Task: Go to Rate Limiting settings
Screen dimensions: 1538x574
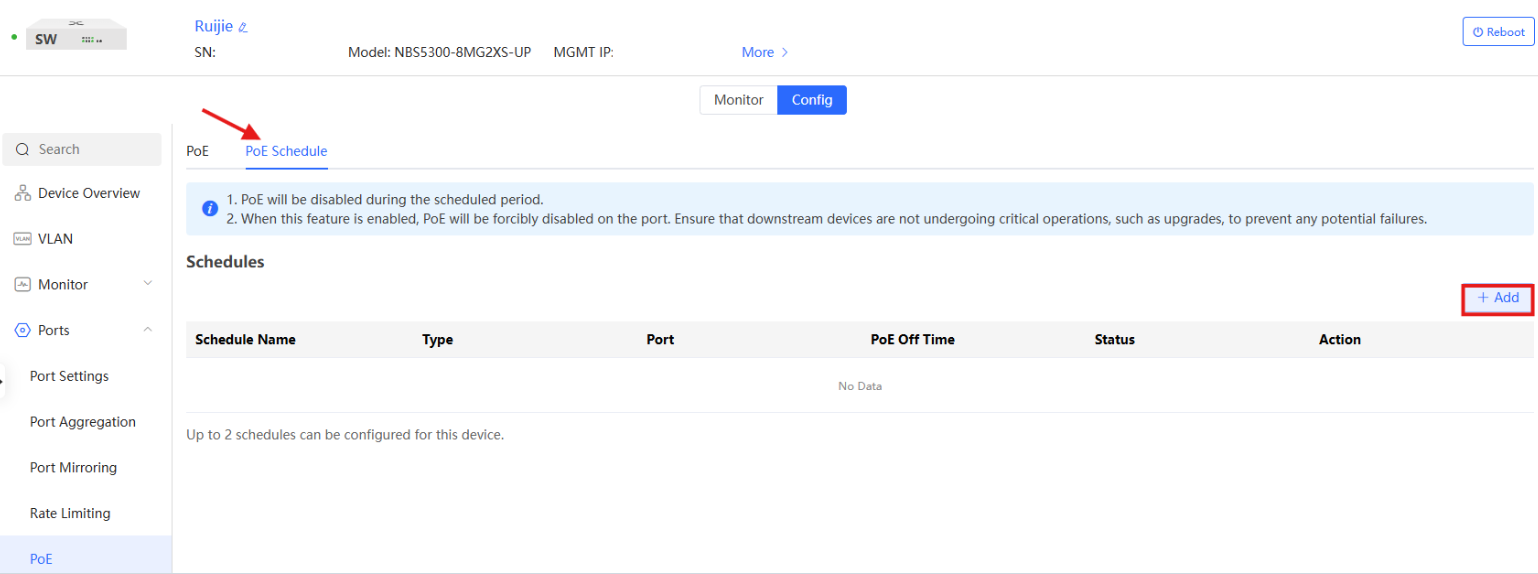Action: 70,514
